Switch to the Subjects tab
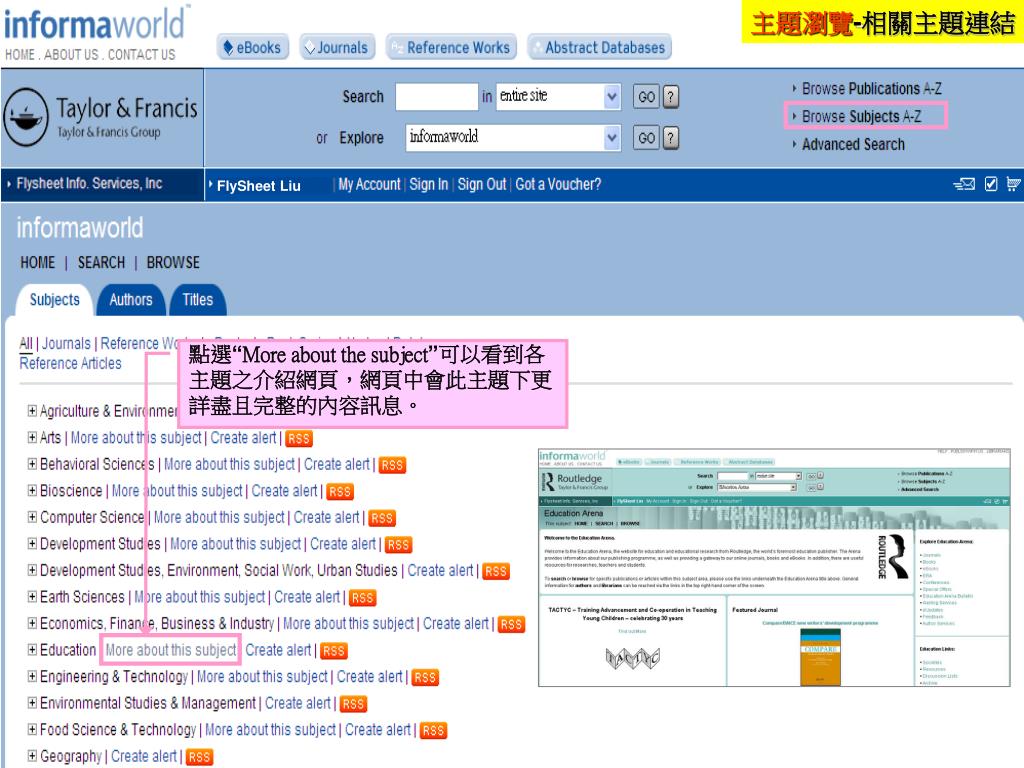Viewport: 1024px width, 768px height. click(54, 300)
